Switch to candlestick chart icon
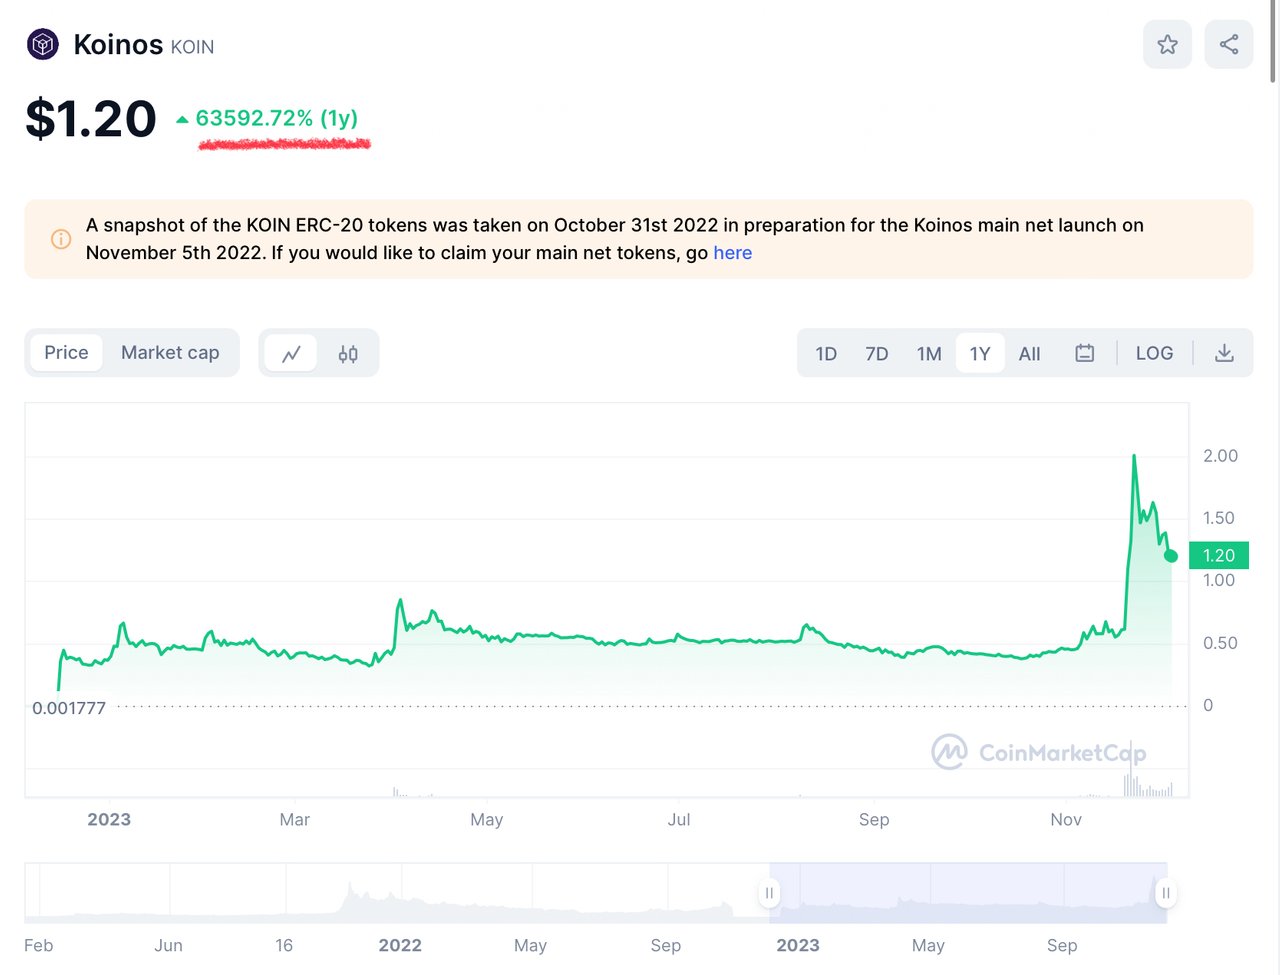The width and height of the screenshot is (1280, 975). coord(348,353)
